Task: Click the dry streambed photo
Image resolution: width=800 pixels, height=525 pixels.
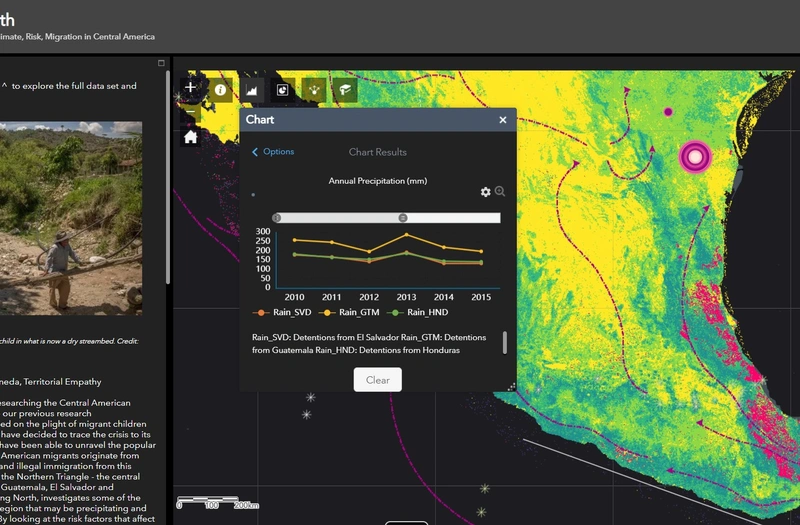Action: [x=71, y=218]
